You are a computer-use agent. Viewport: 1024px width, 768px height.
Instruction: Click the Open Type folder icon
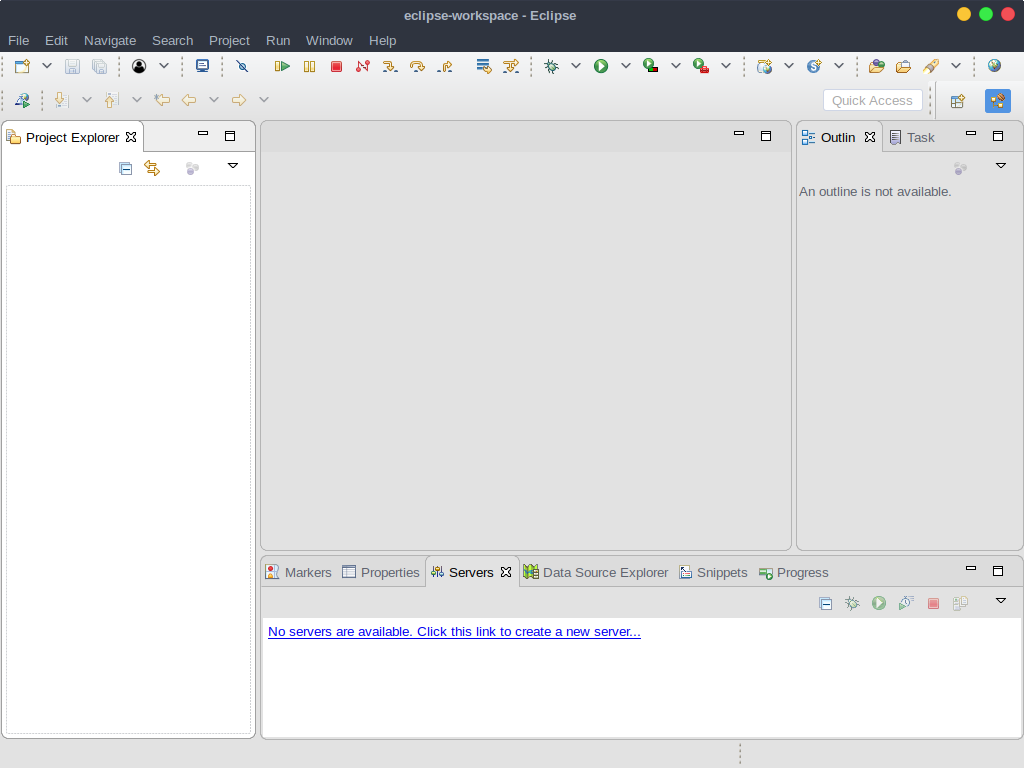[x=876, y=66]
